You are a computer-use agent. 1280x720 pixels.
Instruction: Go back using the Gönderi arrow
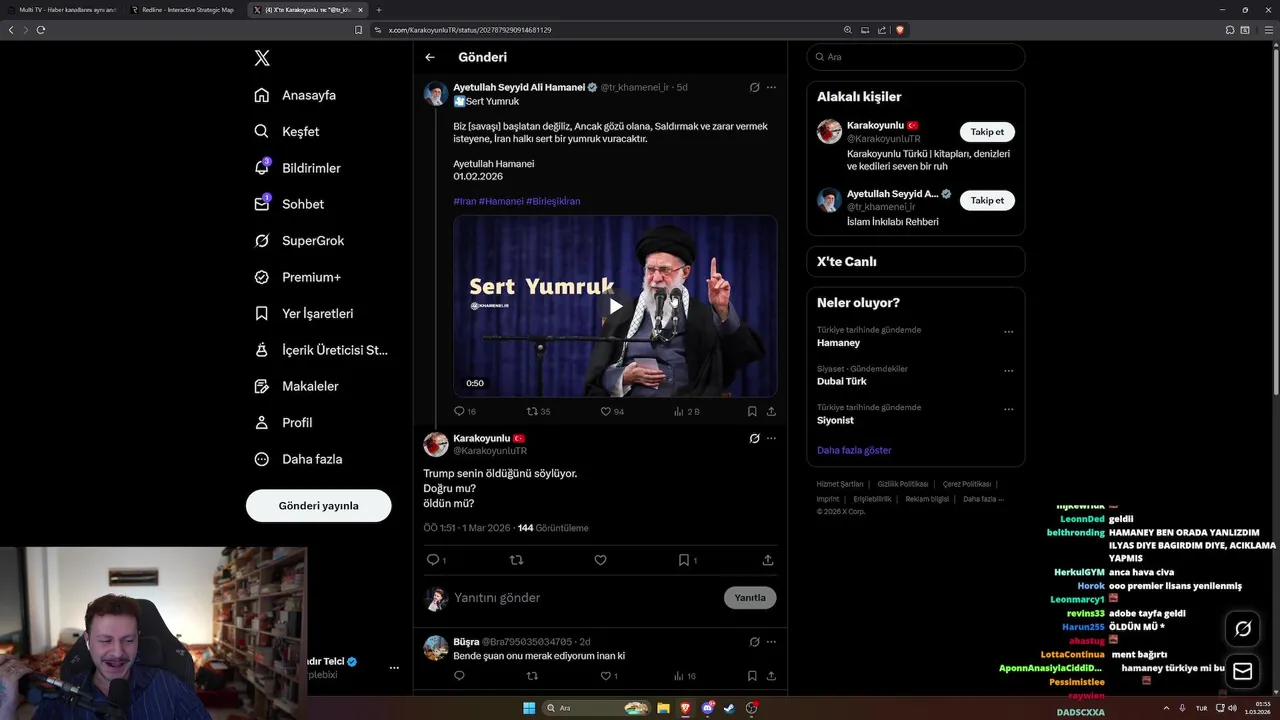430,57
